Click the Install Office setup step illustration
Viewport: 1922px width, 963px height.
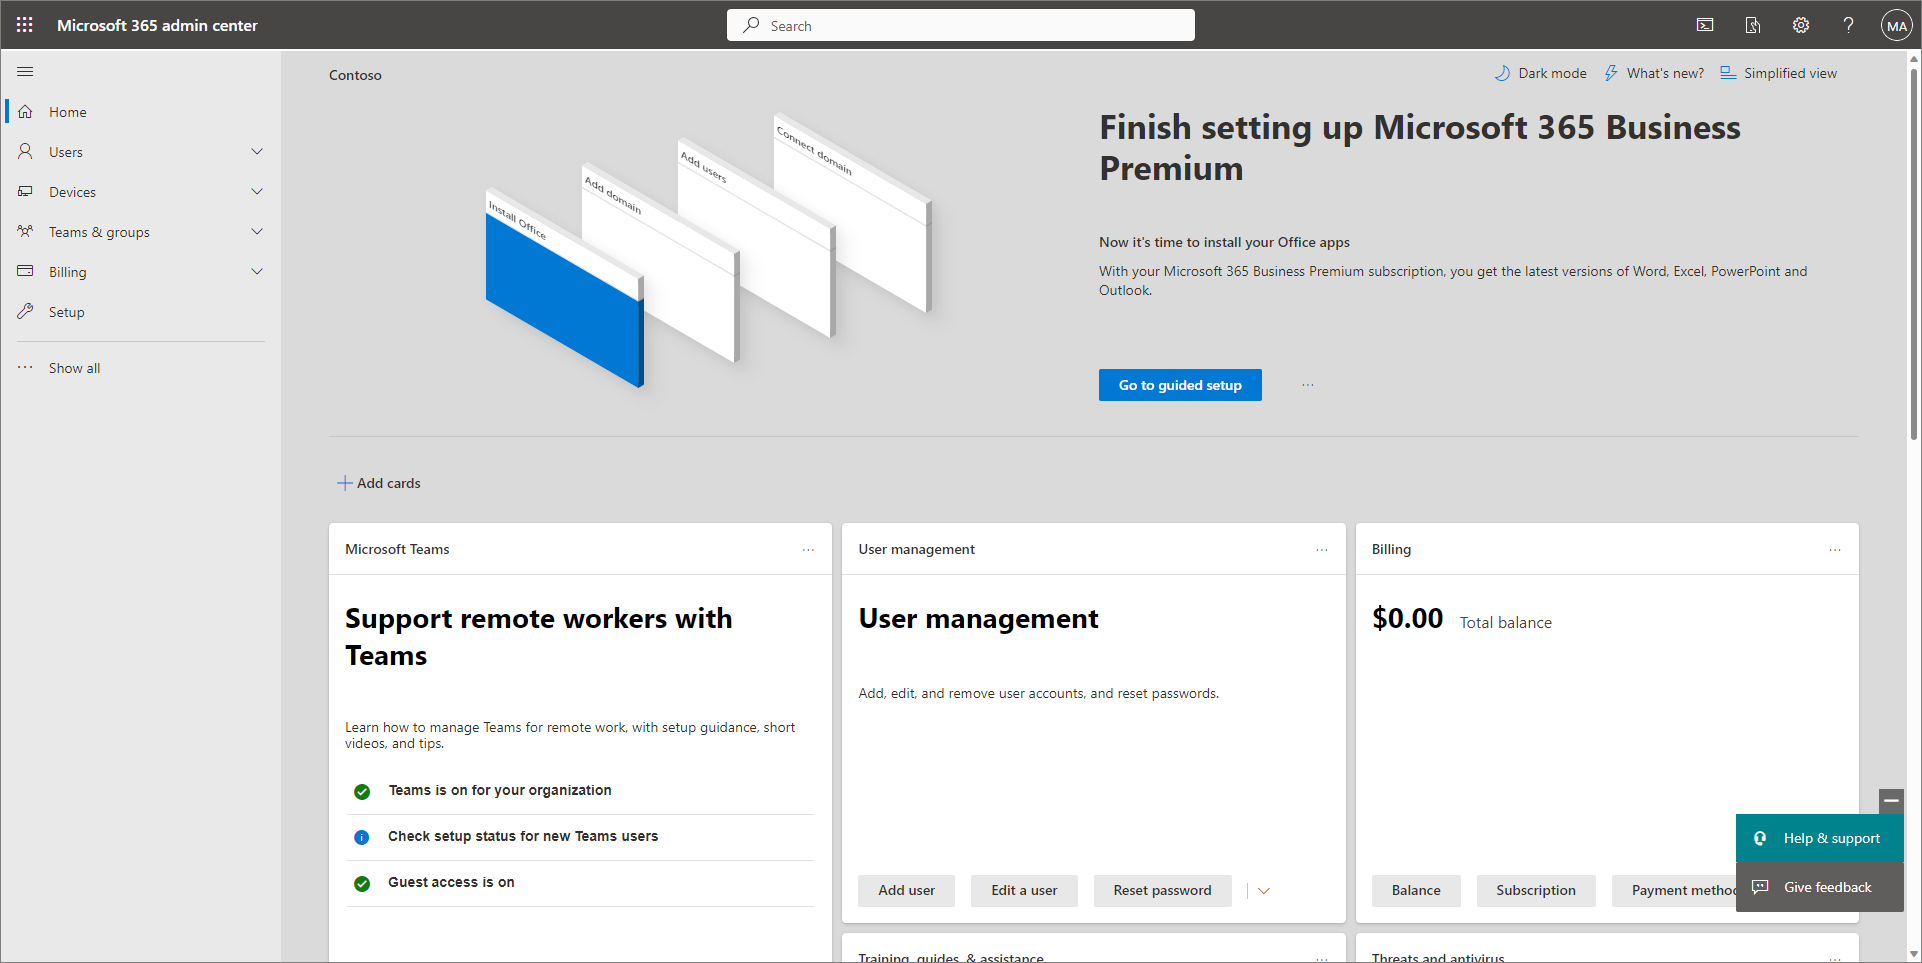[x=565, y=289]
